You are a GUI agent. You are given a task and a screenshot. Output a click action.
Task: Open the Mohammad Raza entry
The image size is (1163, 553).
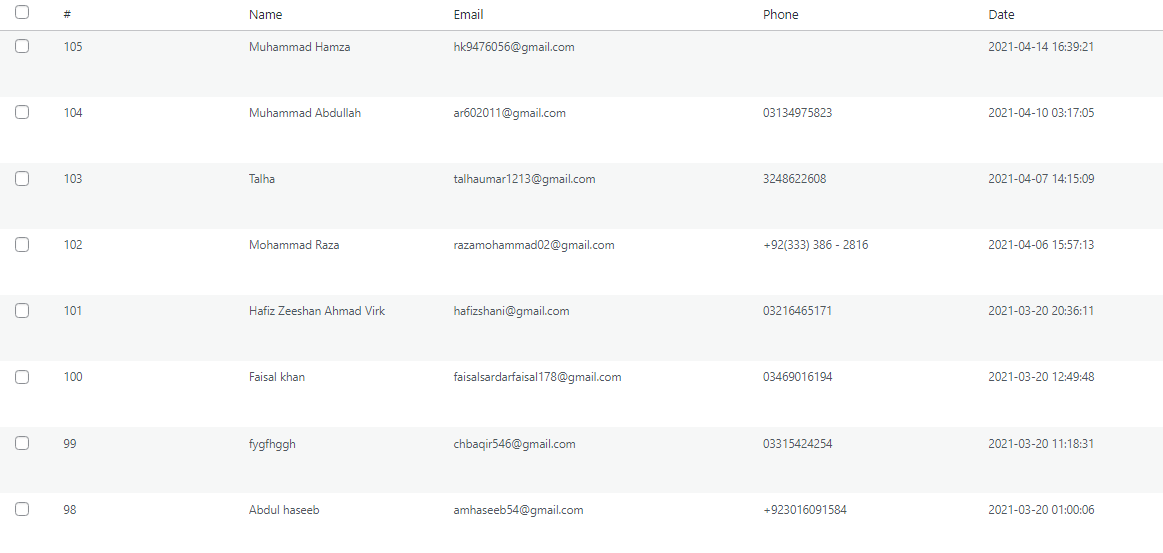coord(294,245)
